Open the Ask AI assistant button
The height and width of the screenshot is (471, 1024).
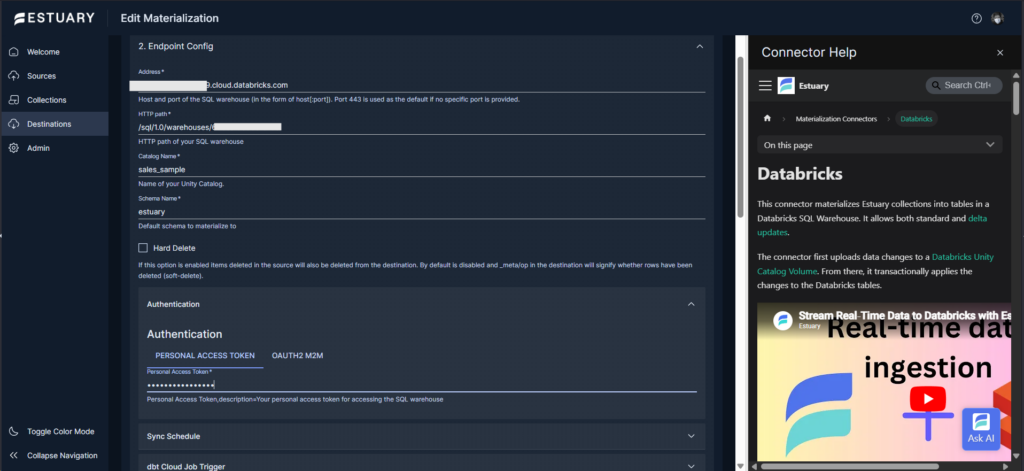[981, 429]
